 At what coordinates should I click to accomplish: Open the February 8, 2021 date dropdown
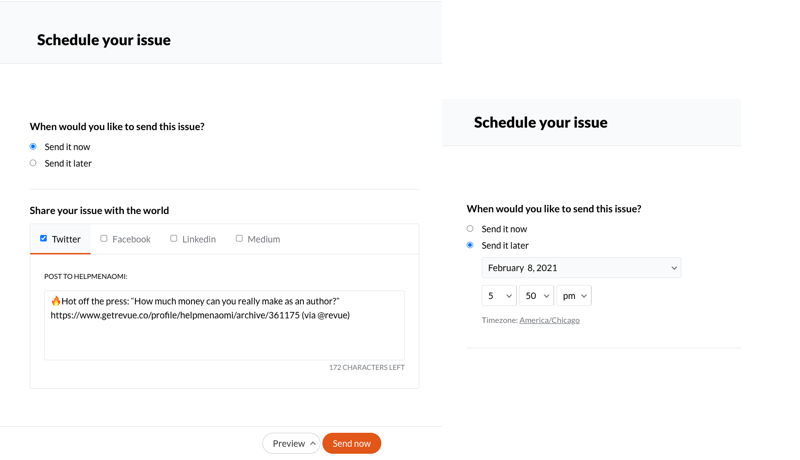point(581,268)
